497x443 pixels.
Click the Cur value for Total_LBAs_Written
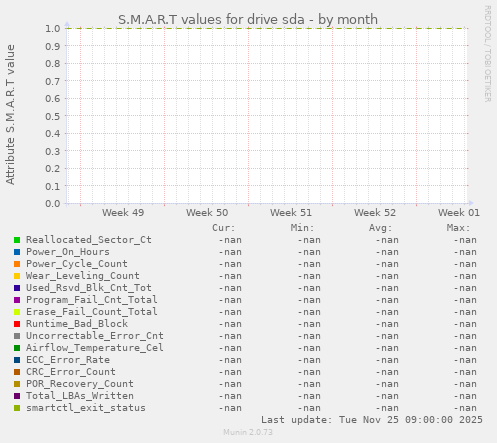point(230,396)
